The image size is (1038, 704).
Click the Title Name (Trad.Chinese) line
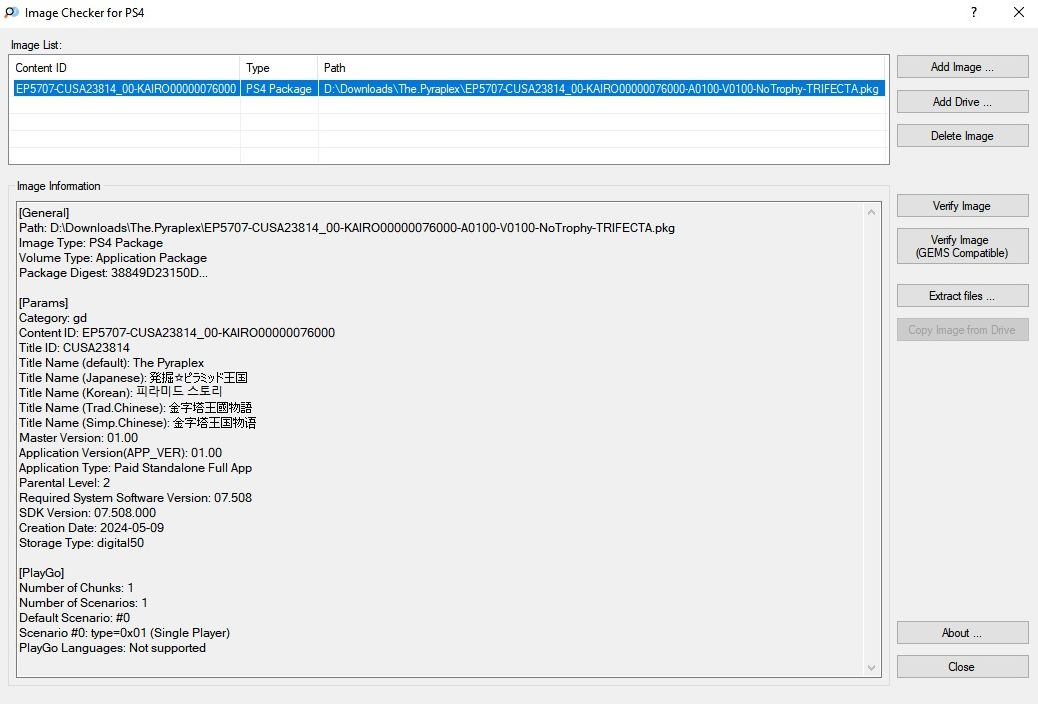coord(135,408)
